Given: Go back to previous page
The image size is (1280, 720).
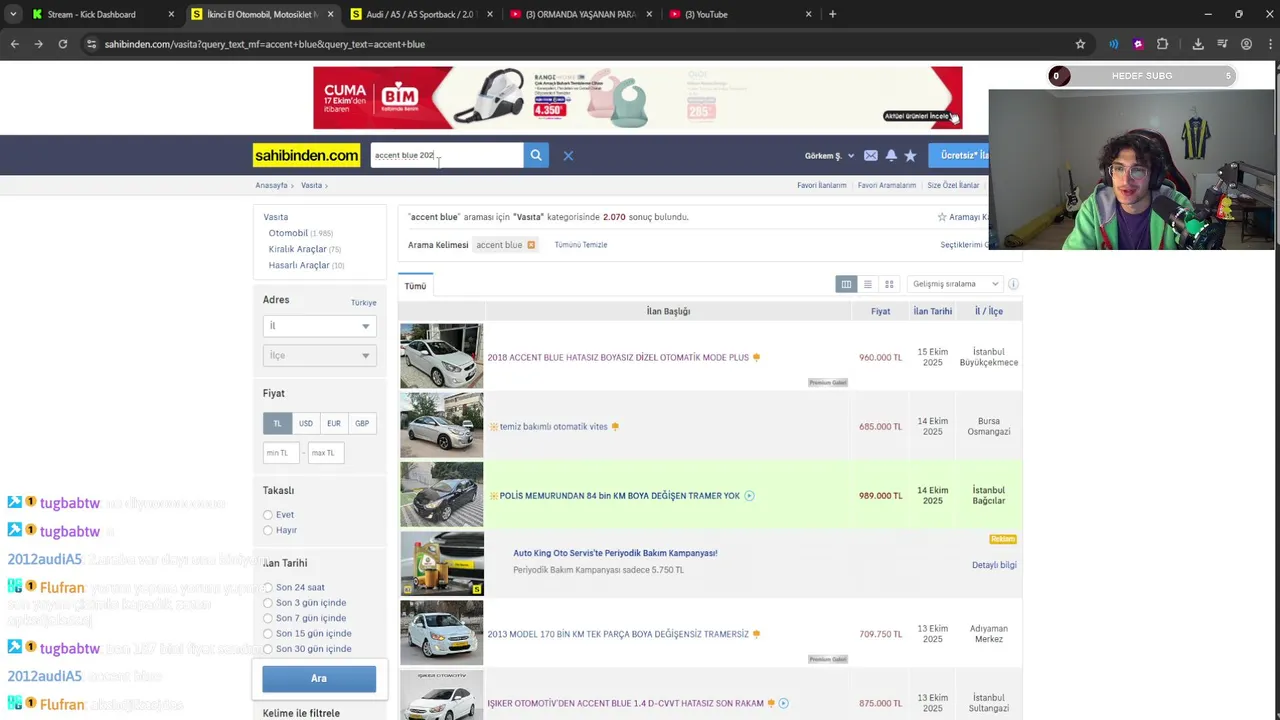Looking at the screenshot, I should [x=14, y=44].
